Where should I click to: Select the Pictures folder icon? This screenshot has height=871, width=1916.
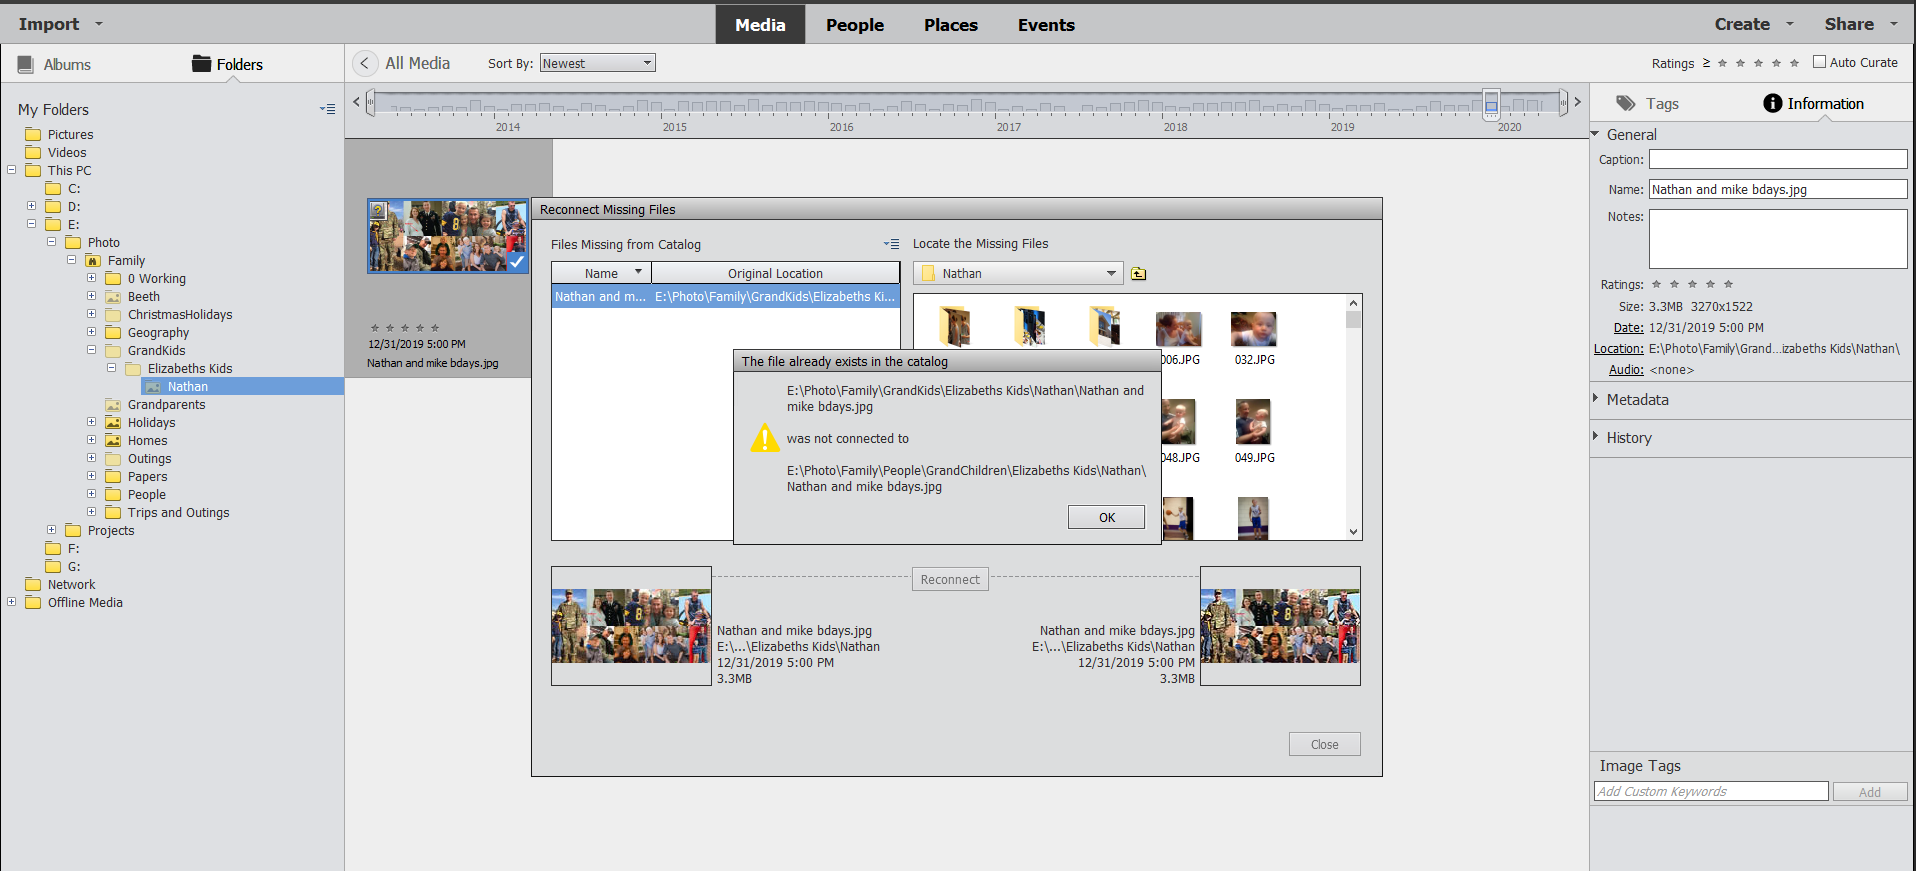33,135
